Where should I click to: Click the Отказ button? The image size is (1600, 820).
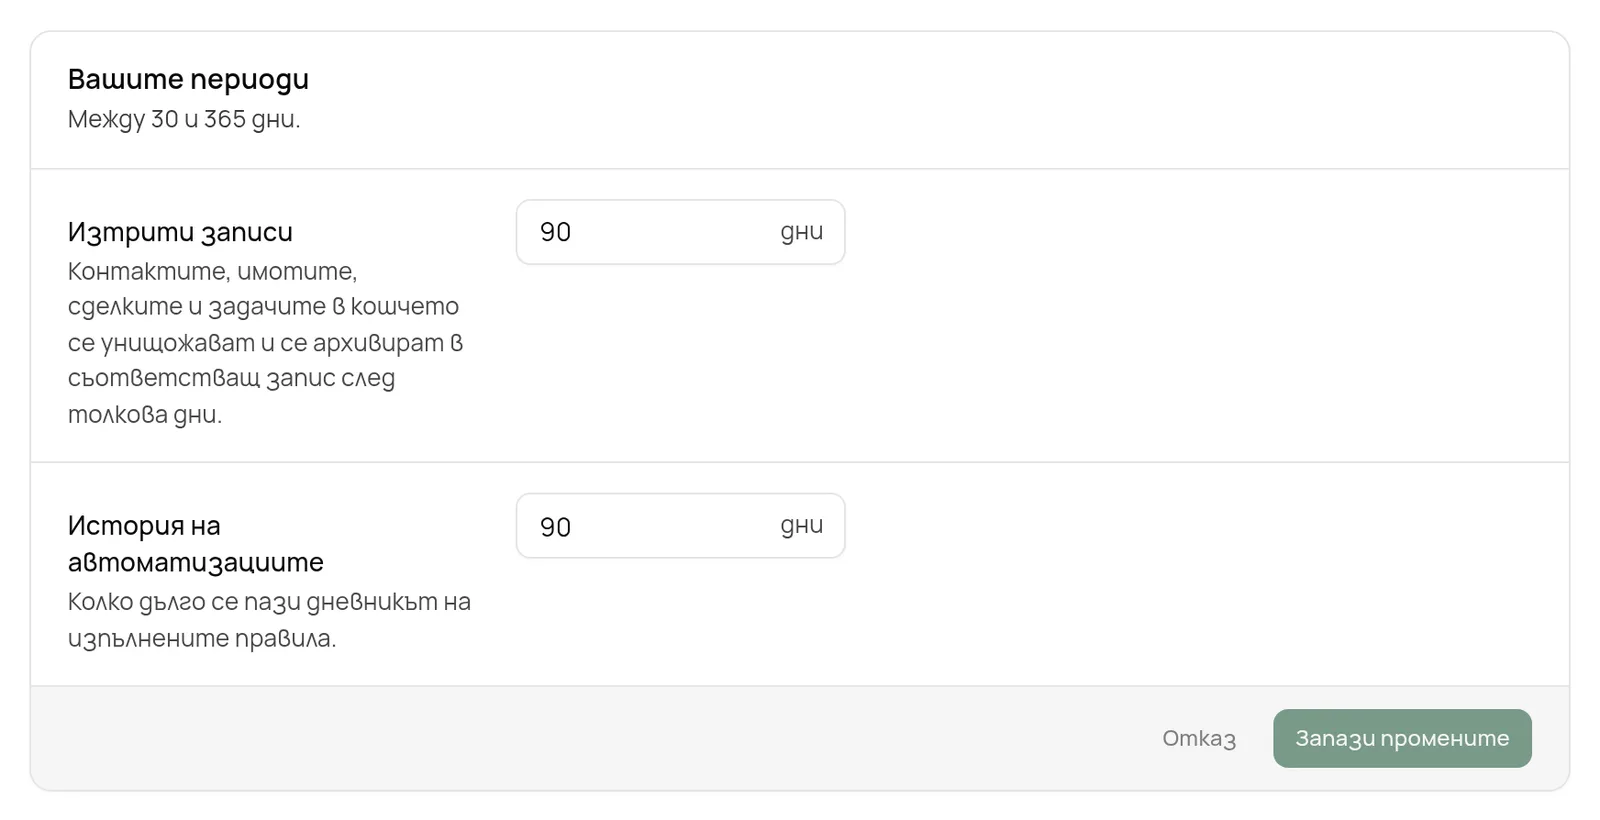click(x=1199, y=739)
